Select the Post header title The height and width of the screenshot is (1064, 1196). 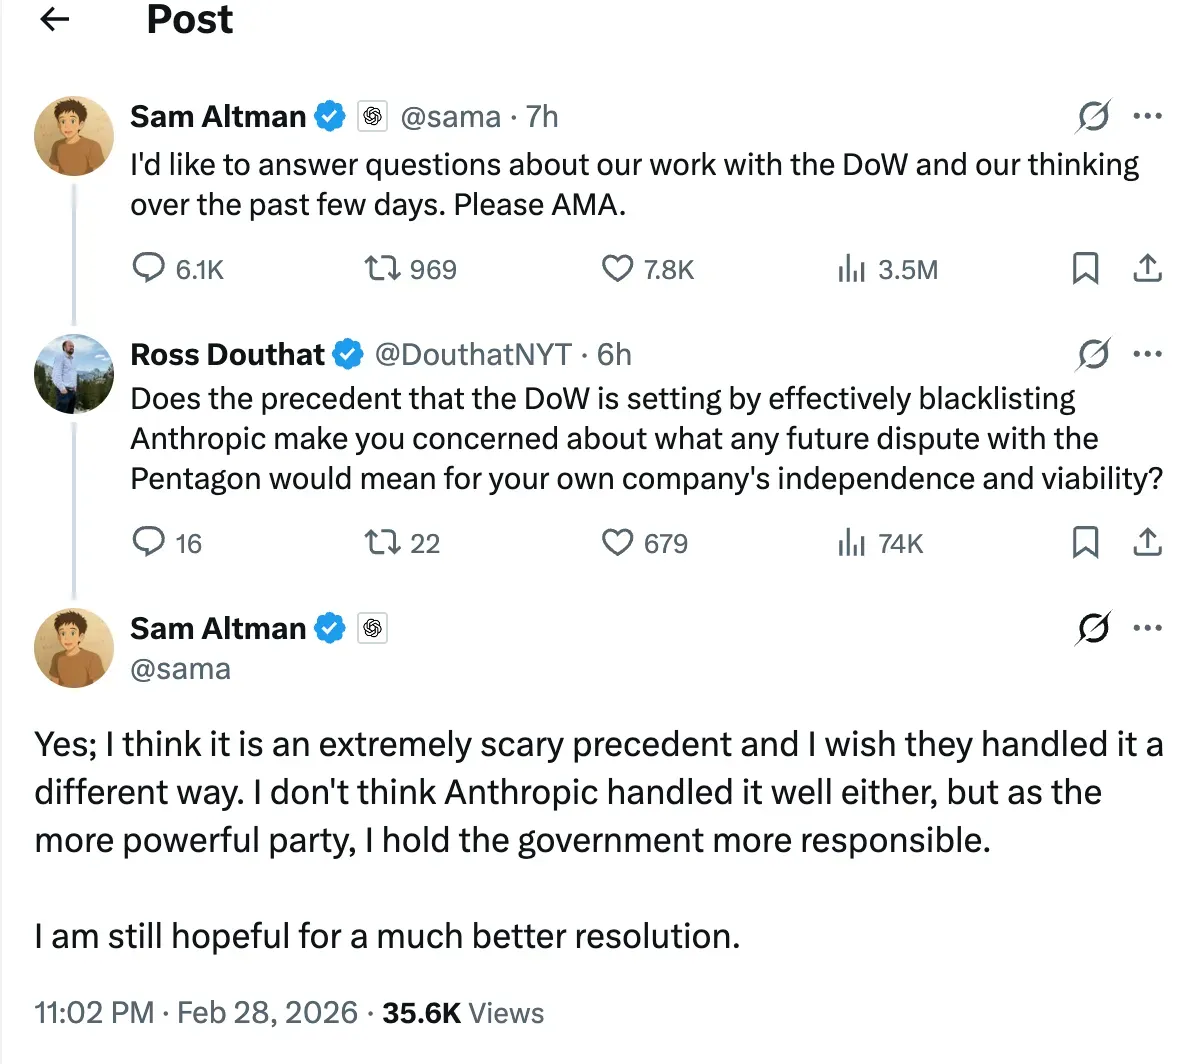click(x=189, y=20)
